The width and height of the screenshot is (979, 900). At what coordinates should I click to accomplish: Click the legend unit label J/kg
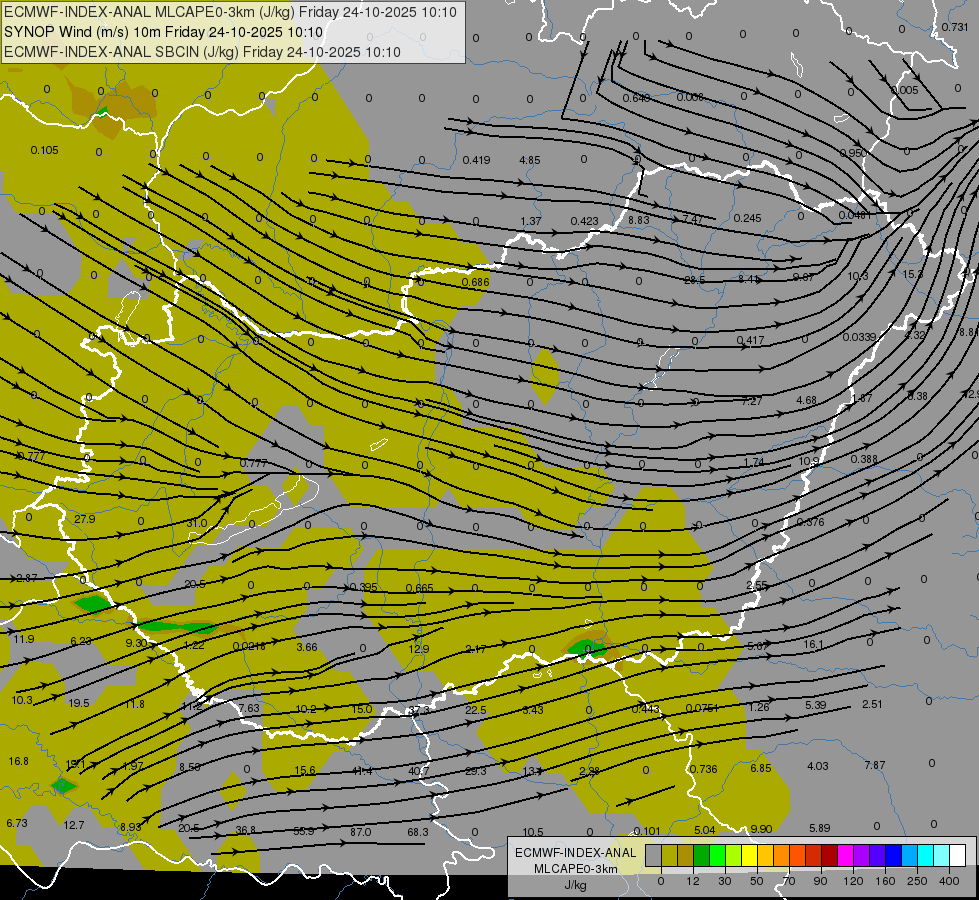(575, 885)
